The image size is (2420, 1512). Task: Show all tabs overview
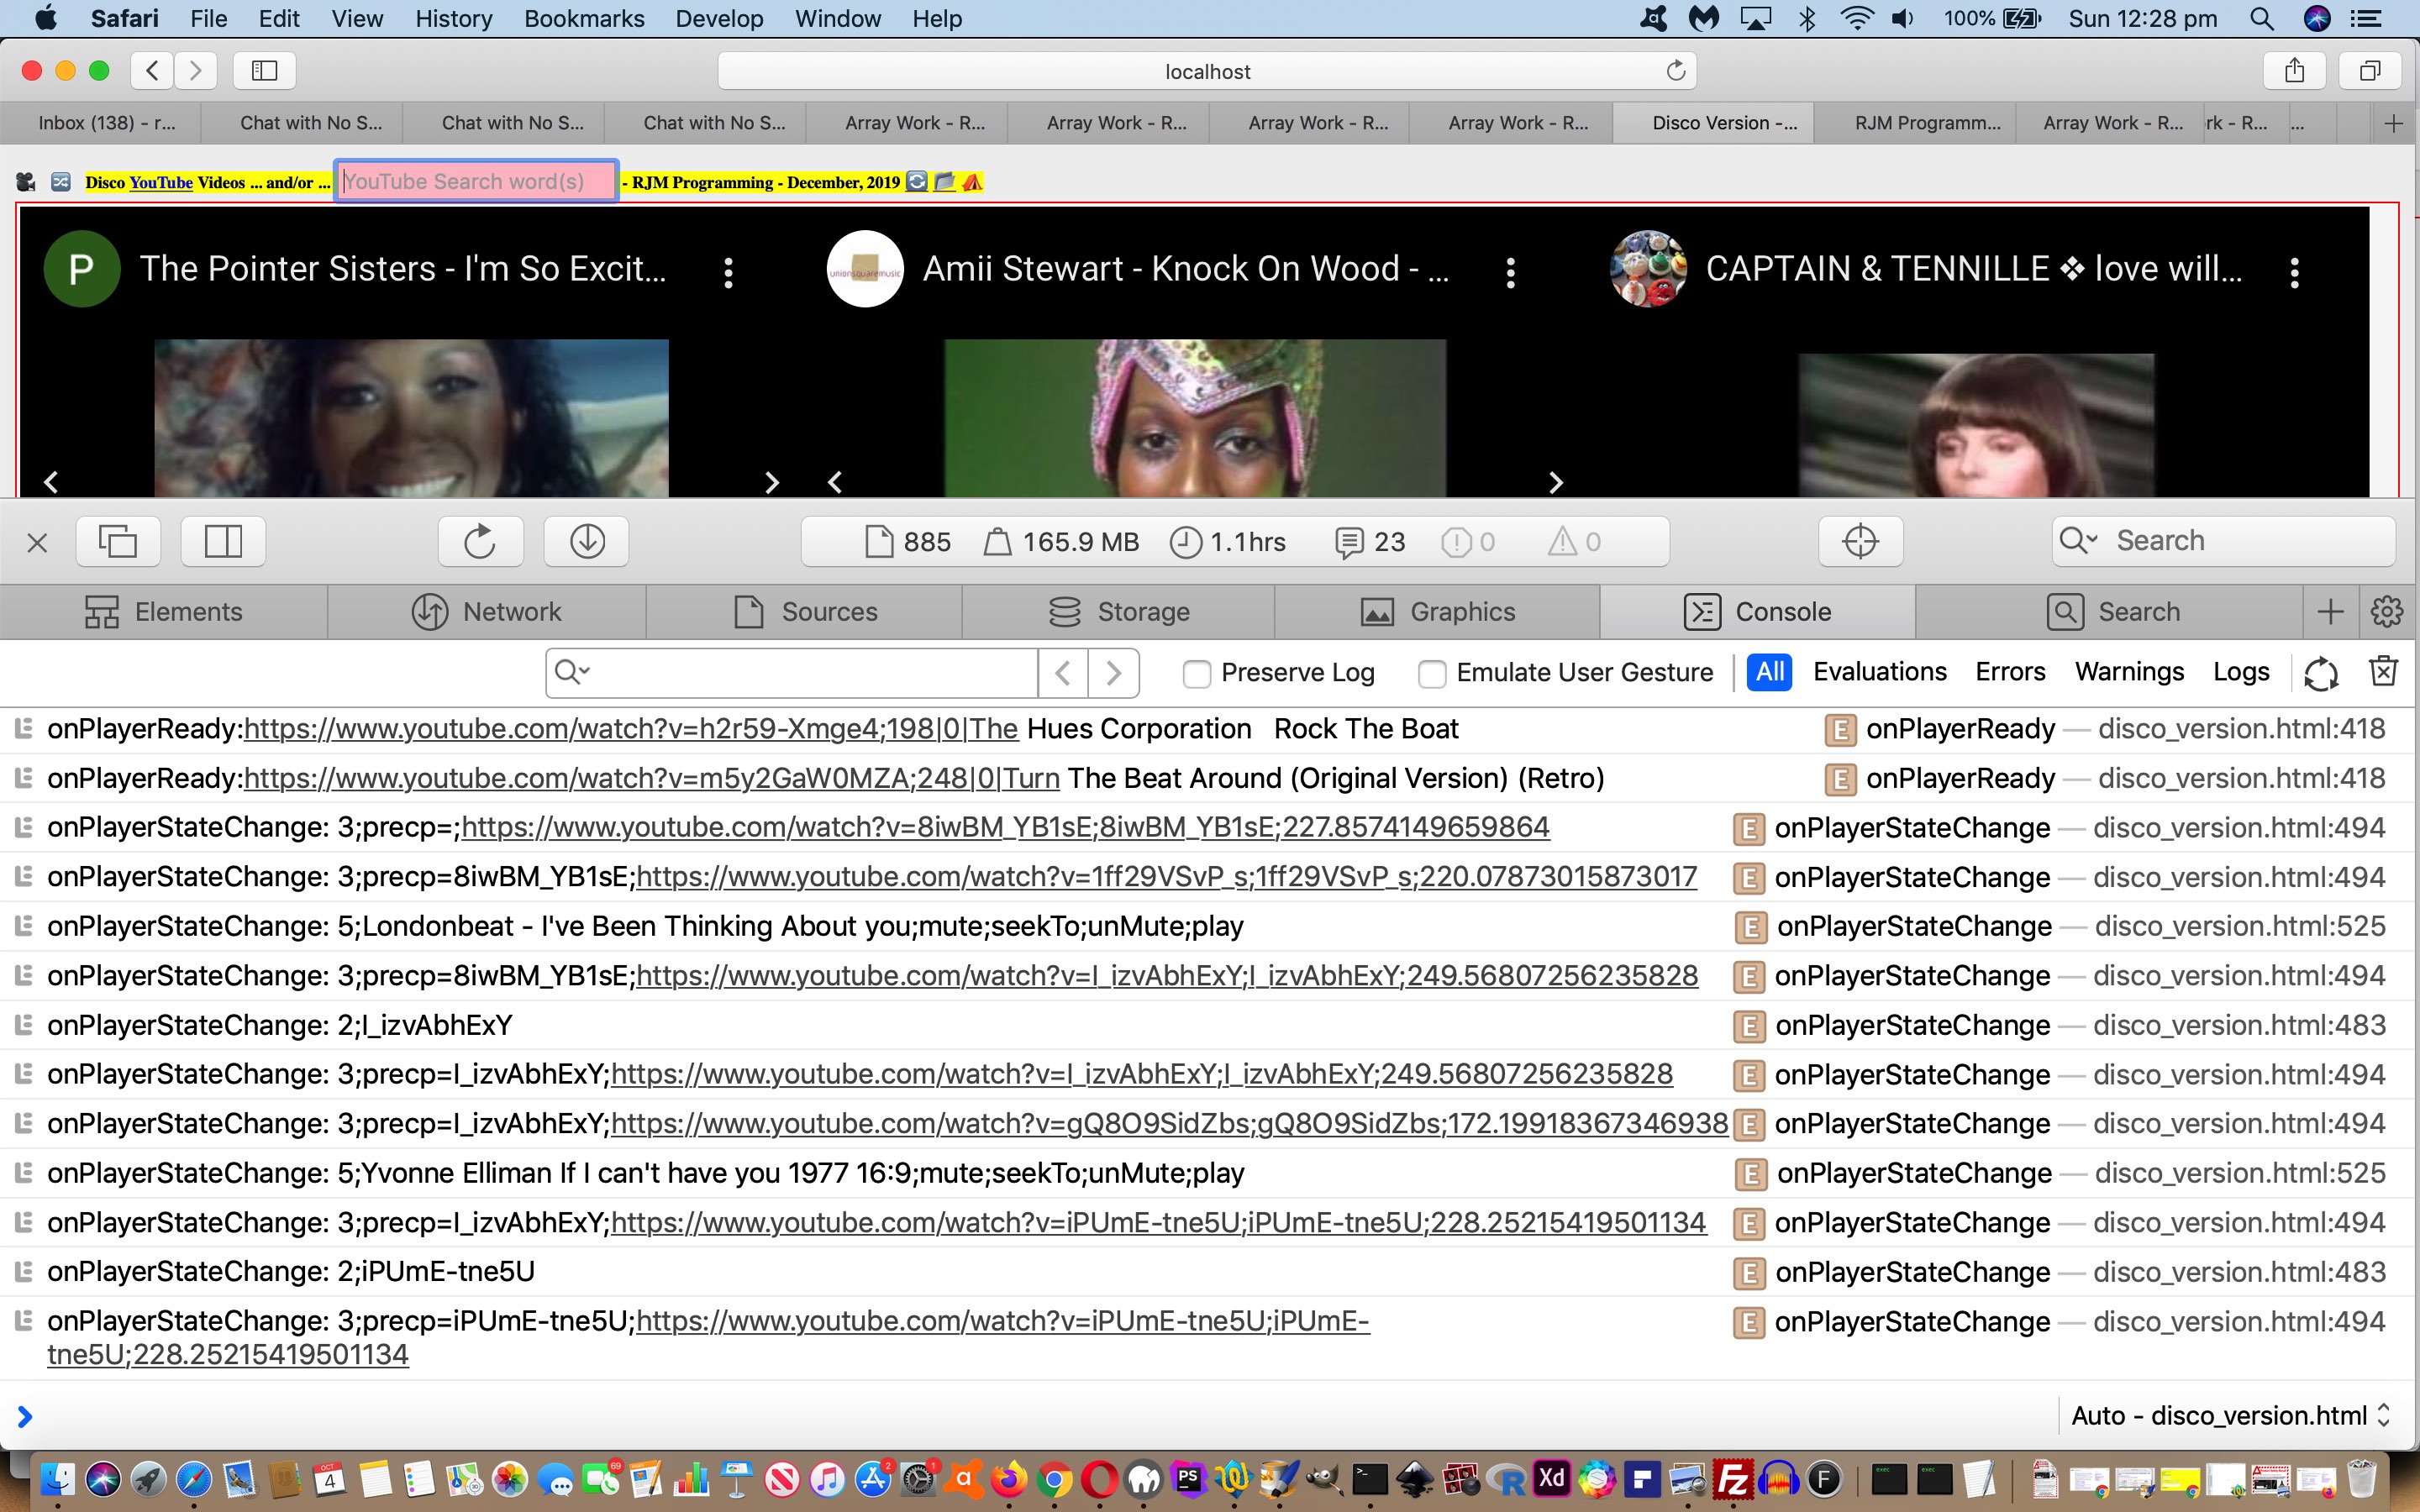pyautogui.click(x=2370, y=71)
